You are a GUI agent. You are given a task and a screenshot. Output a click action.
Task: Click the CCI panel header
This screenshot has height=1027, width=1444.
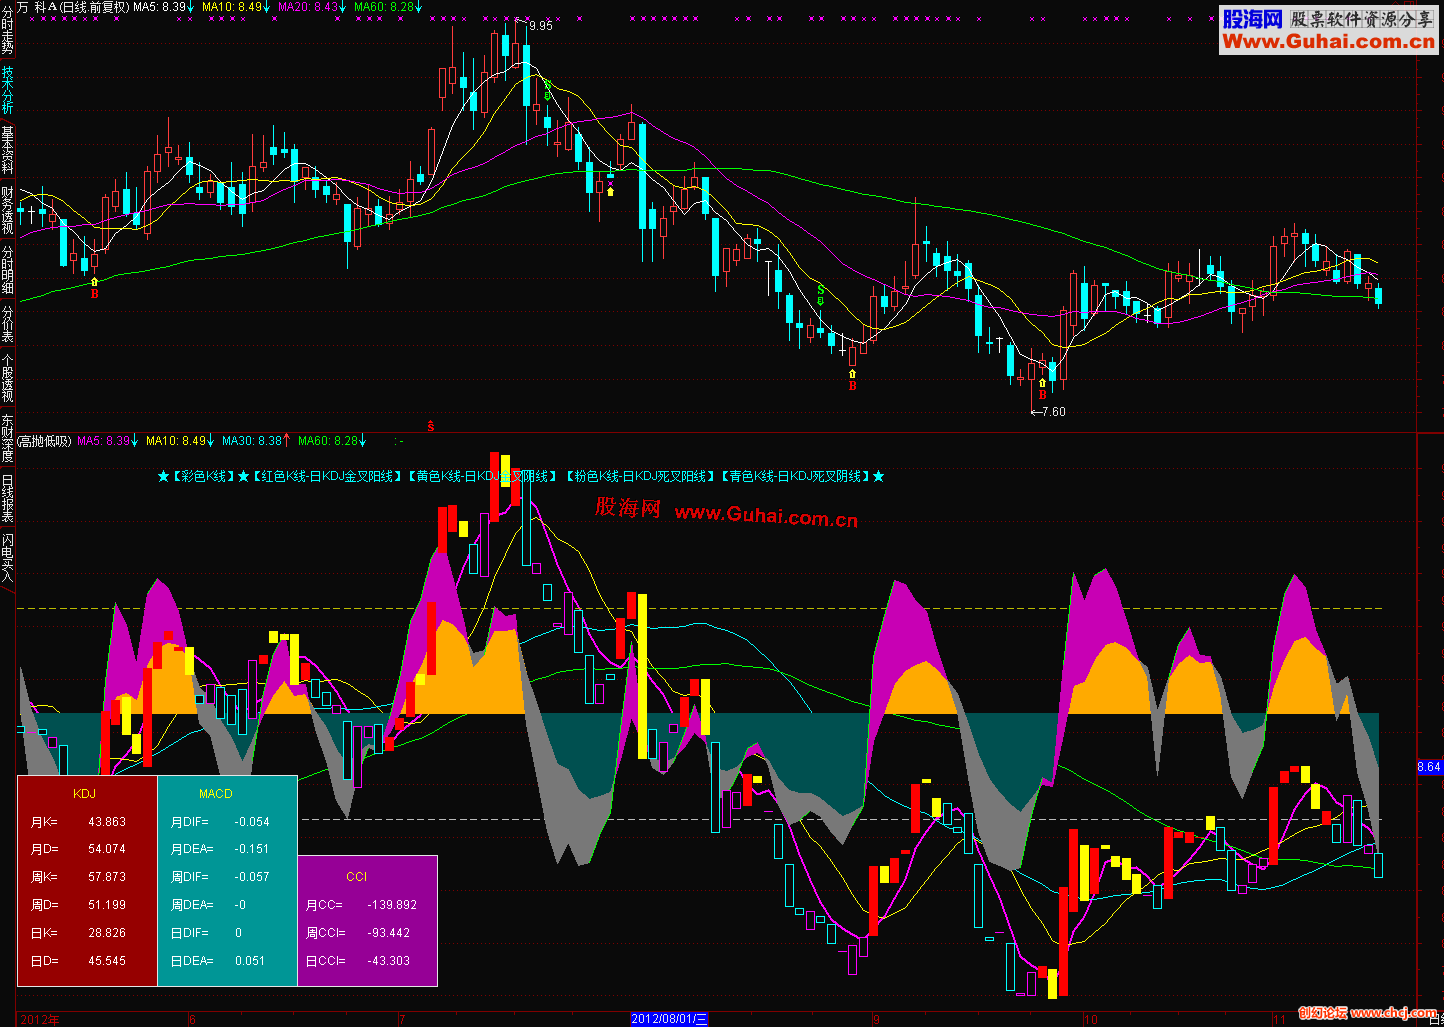tap(357, 876)
